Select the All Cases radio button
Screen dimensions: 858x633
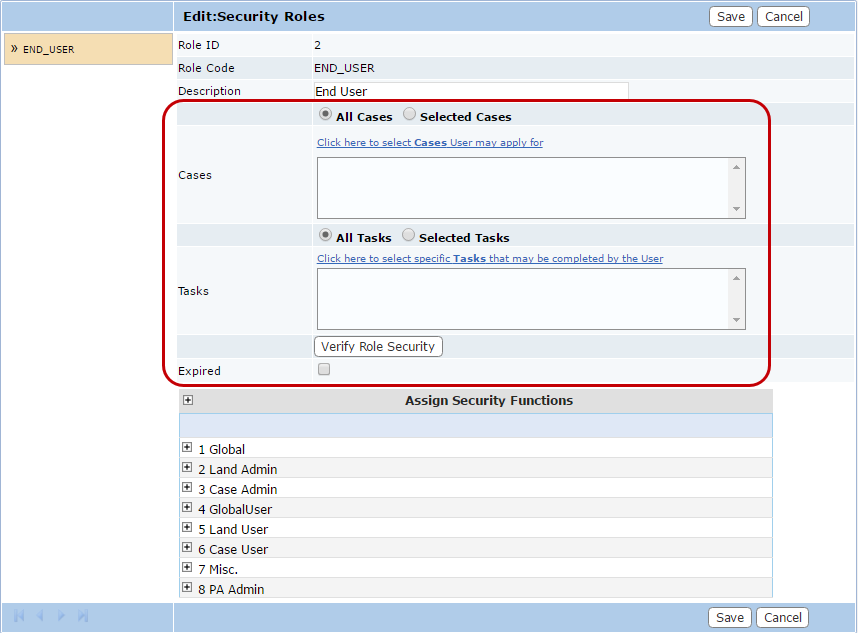coord(325,115)
